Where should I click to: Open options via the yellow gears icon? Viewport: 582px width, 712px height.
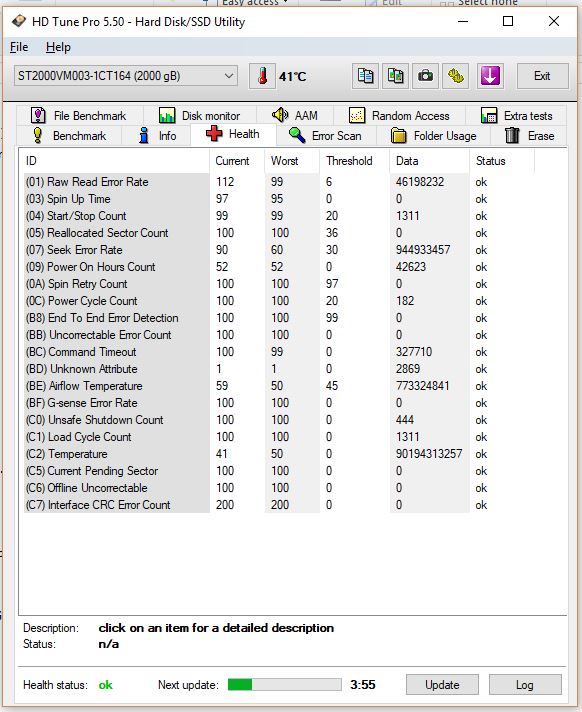[x=456, y=76]
